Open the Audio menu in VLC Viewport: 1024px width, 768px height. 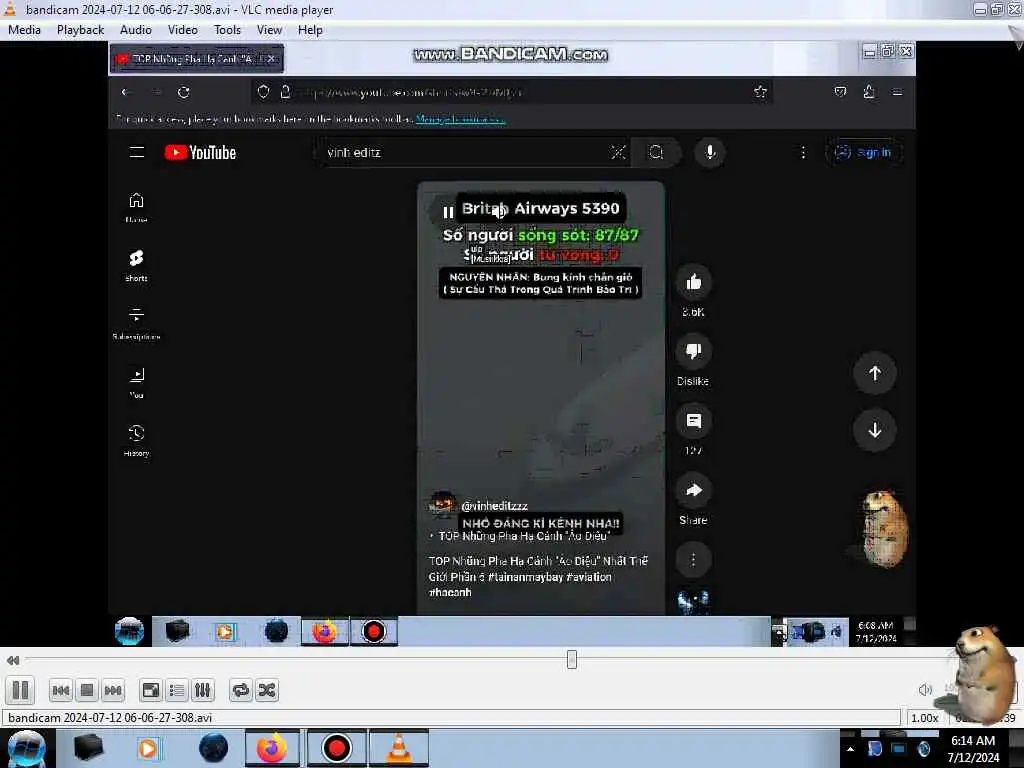click(136, 30)
